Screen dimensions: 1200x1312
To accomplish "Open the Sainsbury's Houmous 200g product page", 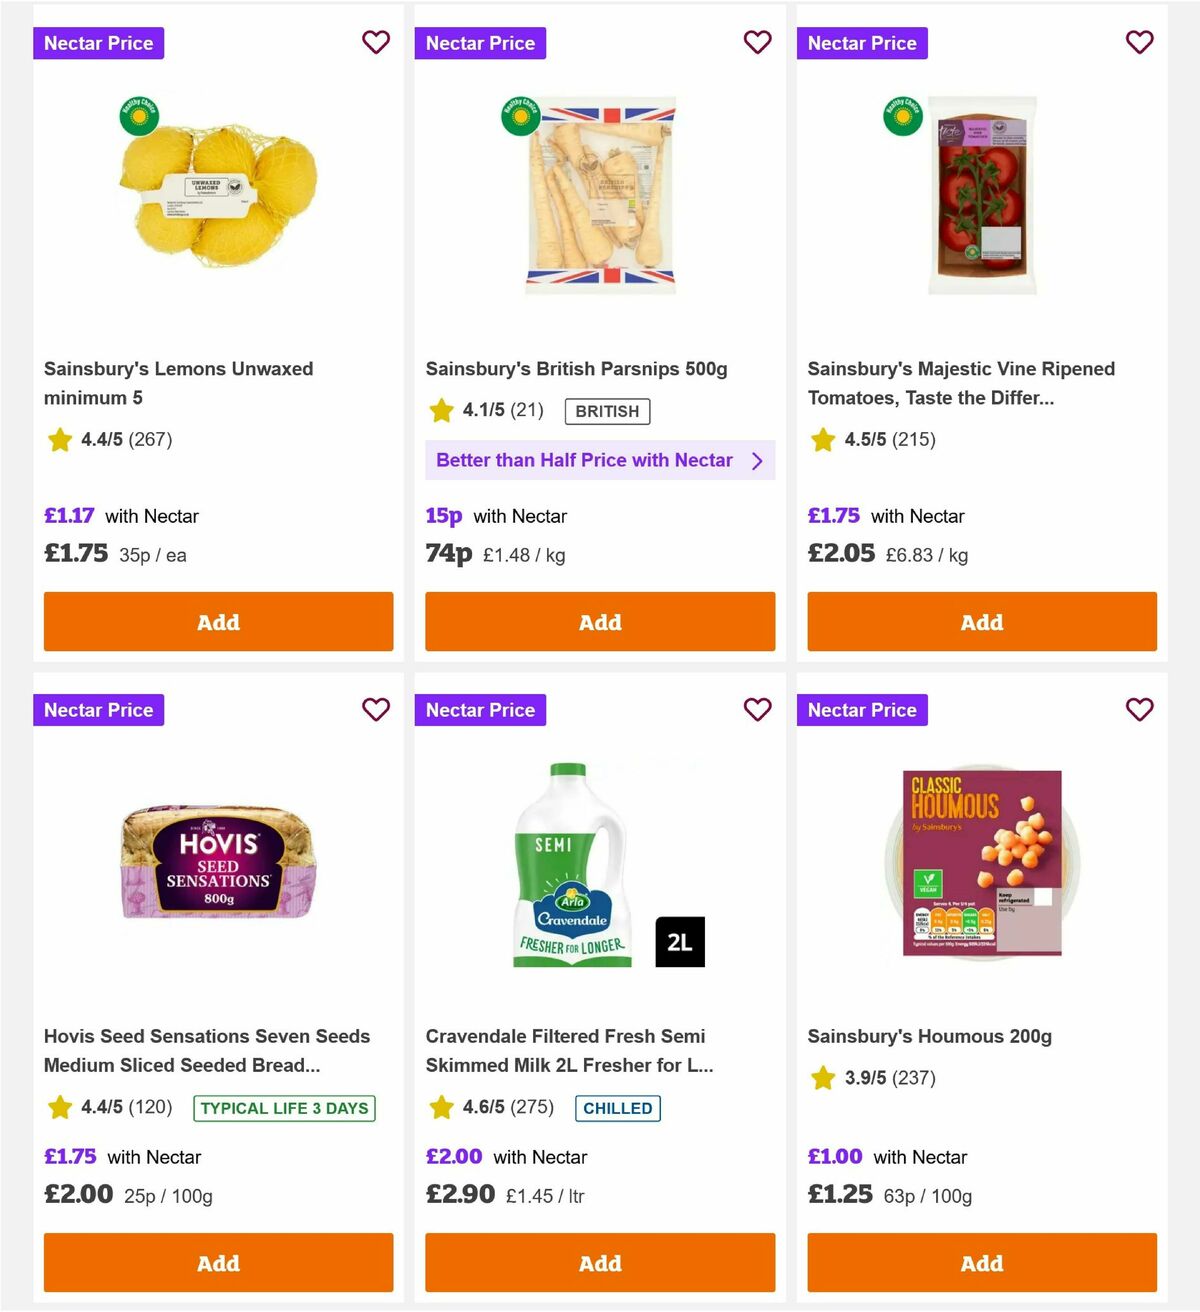I will (x=930, y=1036).
